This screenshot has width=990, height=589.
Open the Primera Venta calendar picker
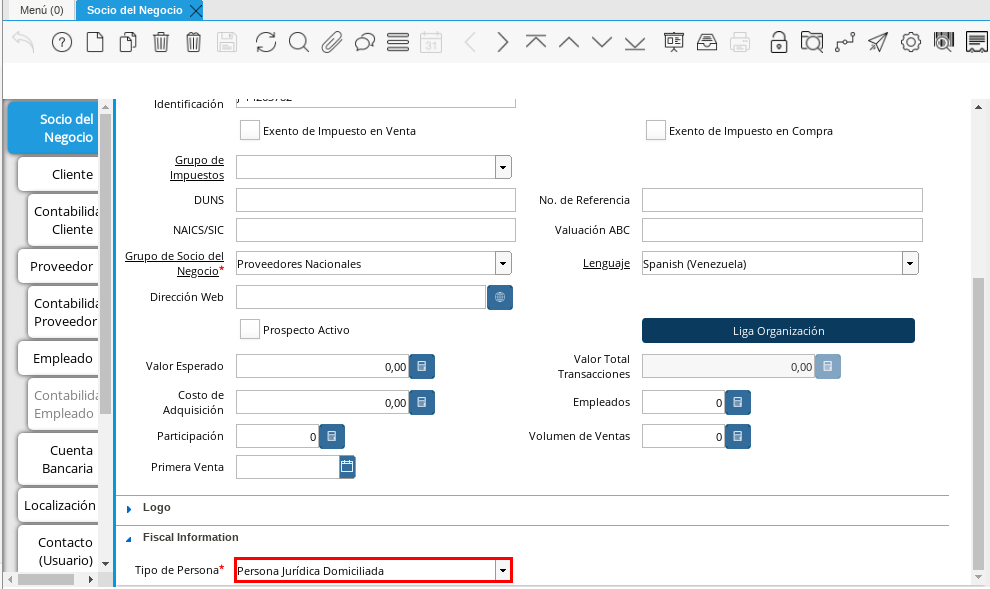point(347,467)
